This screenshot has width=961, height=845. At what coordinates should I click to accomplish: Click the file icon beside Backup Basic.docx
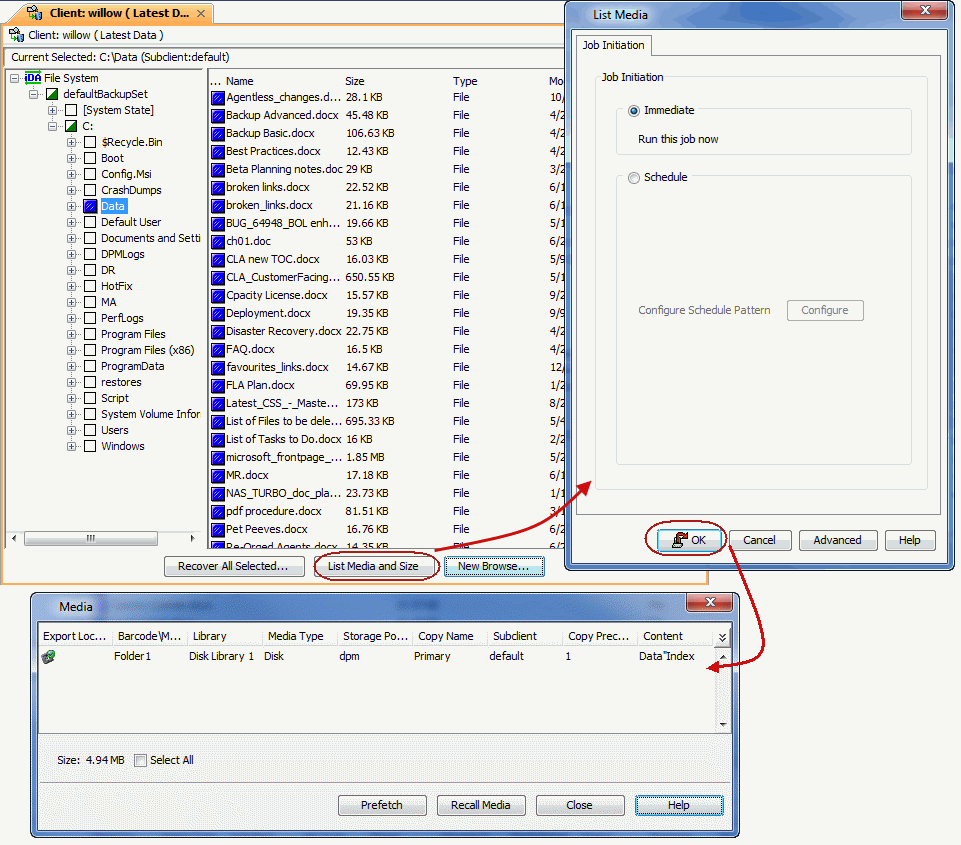(x=217, y=133)
